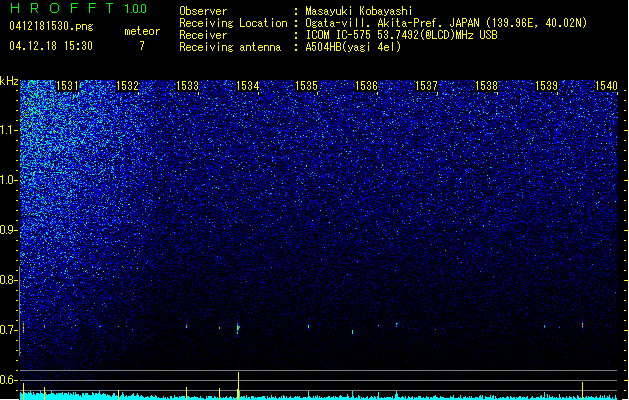Click the meteor echo near 1535
629x400 pixels.
pyautogui.click(x=308, y=327)
